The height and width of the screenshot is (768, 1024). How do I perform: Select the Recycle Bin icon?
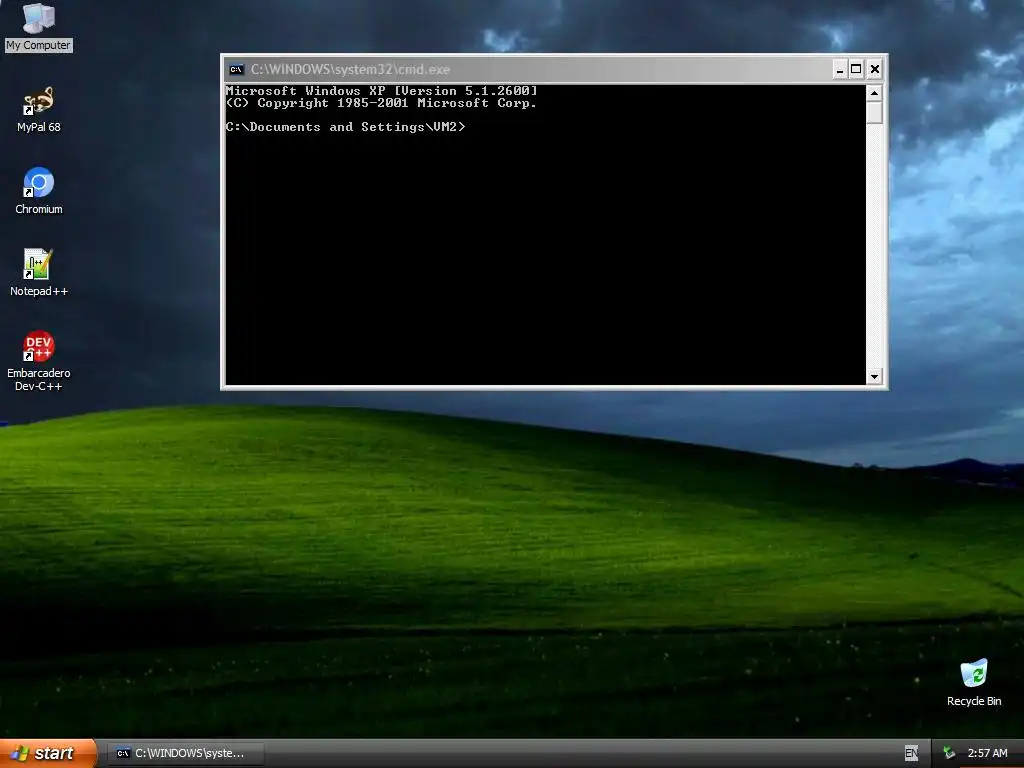coord(974,682)
